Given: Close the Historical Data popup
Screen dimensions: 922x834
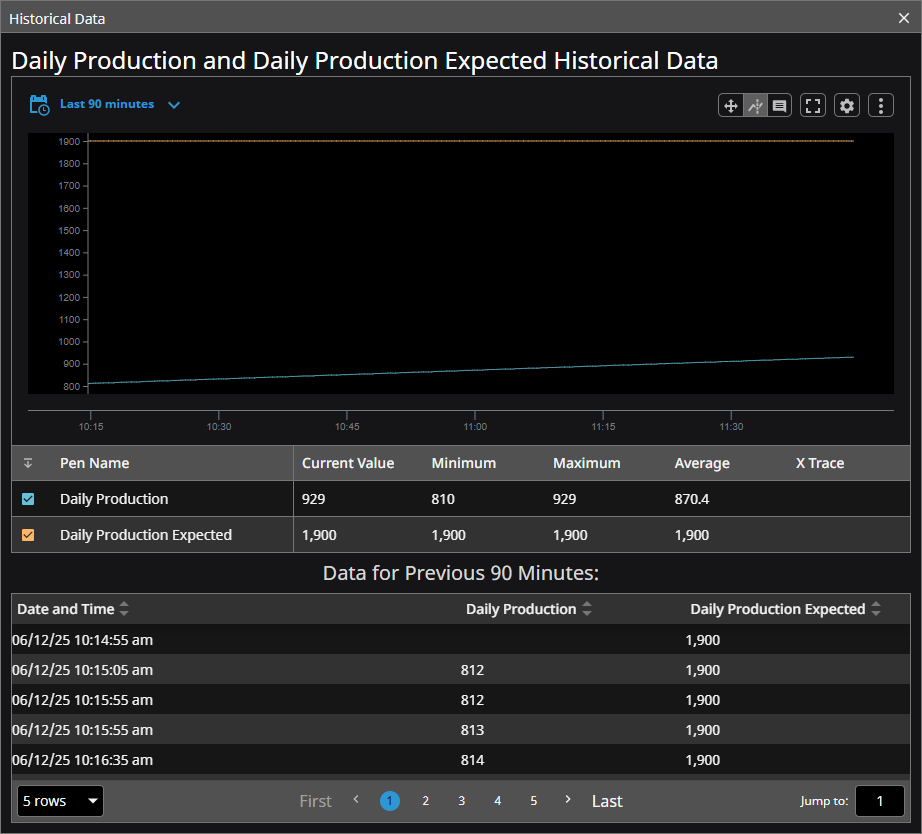Looking at the screenshot, I should pyautogui.click(x=904, y=18).
